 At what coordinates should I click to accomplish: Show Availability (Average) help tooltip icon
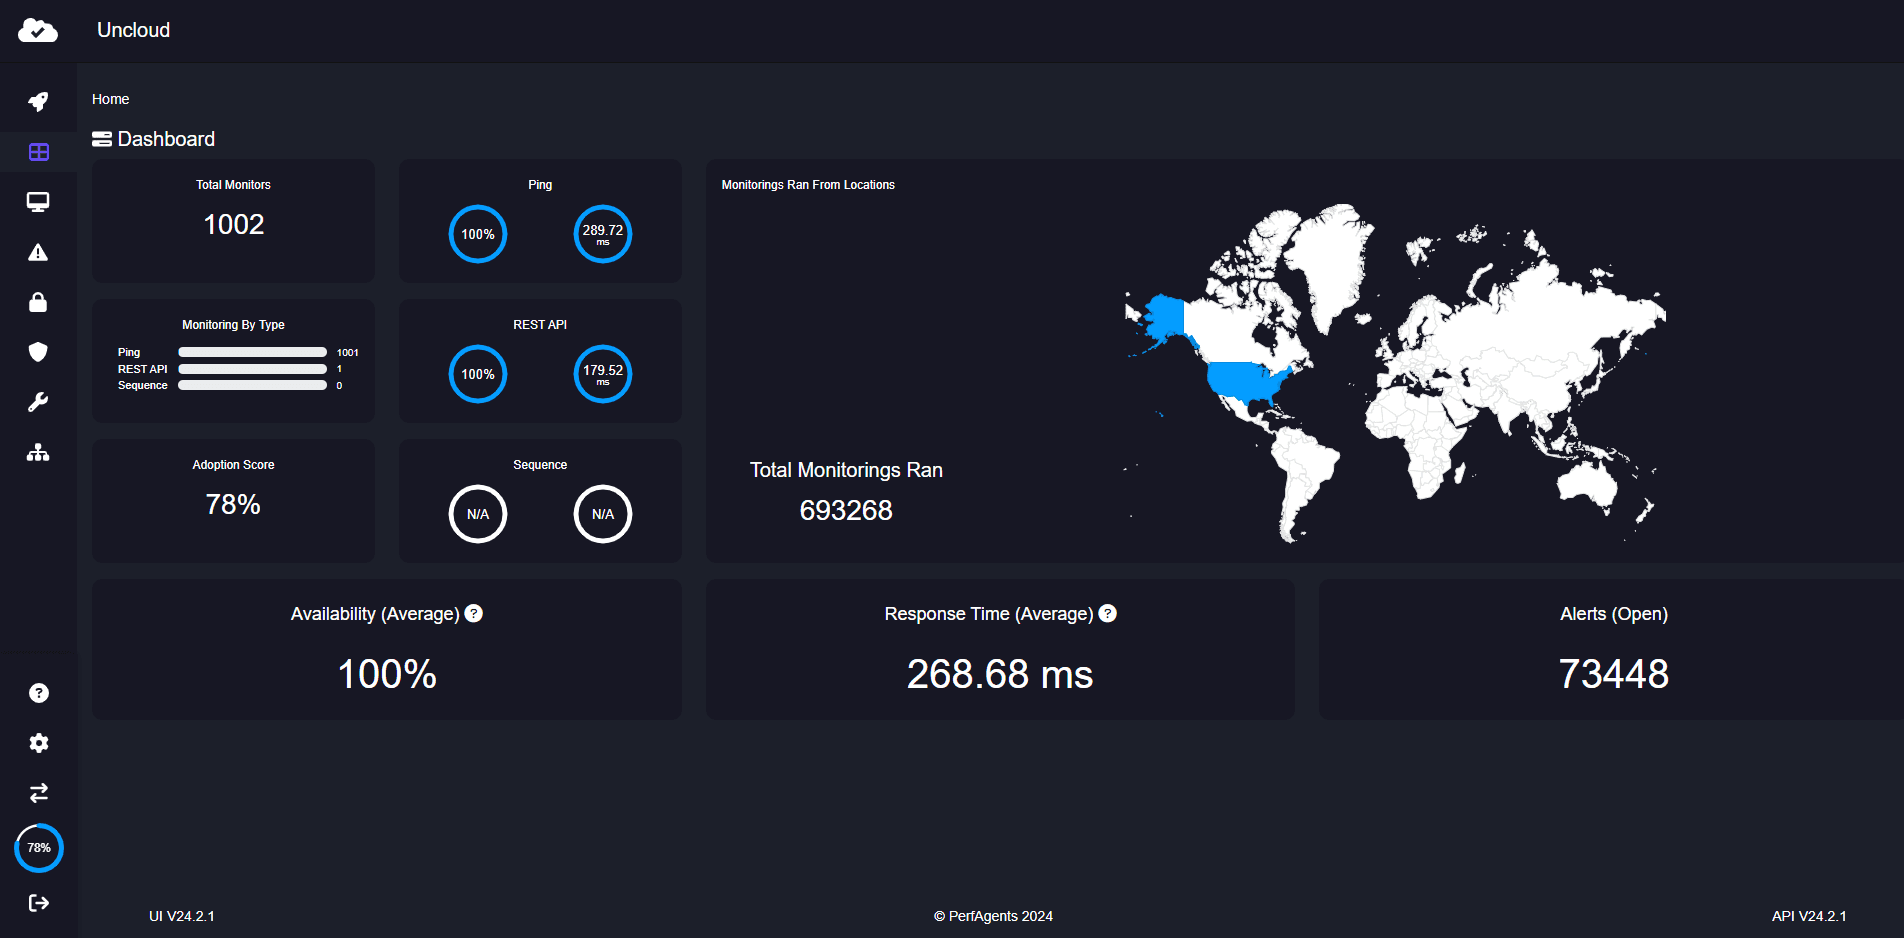pyautogui.click(x=474, y=614)
